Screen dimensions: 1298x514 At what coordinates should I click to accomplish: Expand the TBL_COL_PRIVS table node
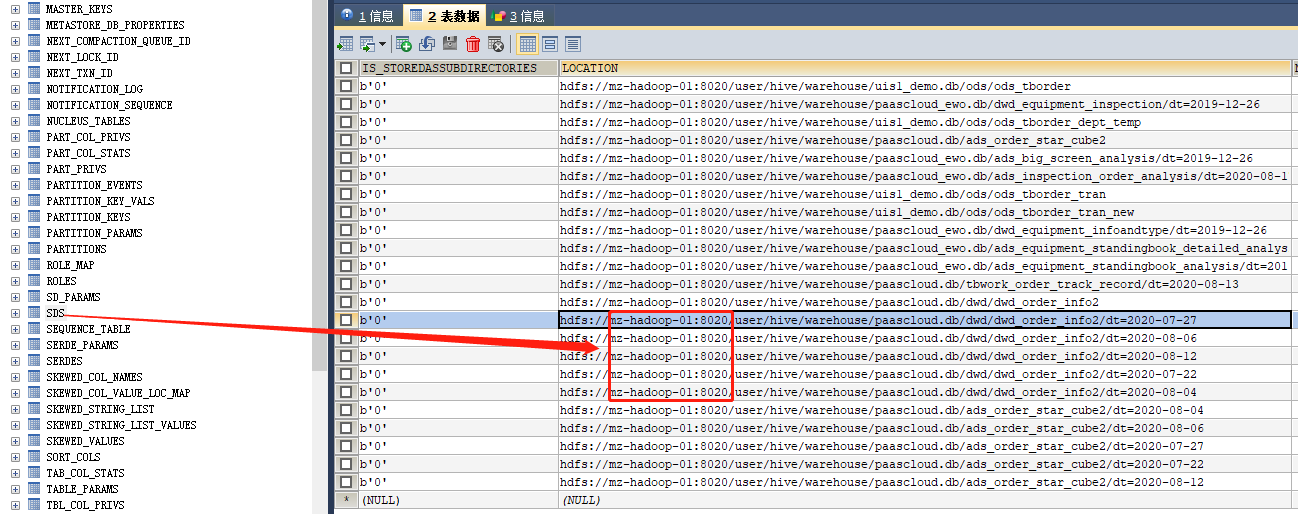pyautogui.click(x=15, y=505)
